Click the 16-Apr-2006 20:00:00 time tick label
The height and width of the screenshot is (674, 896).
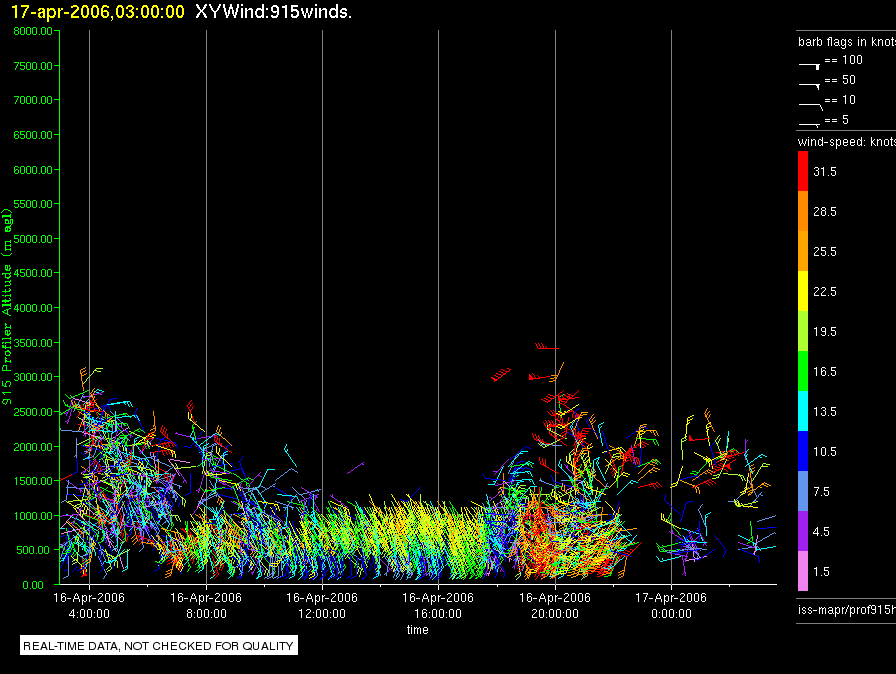click(x=555, y=605)
